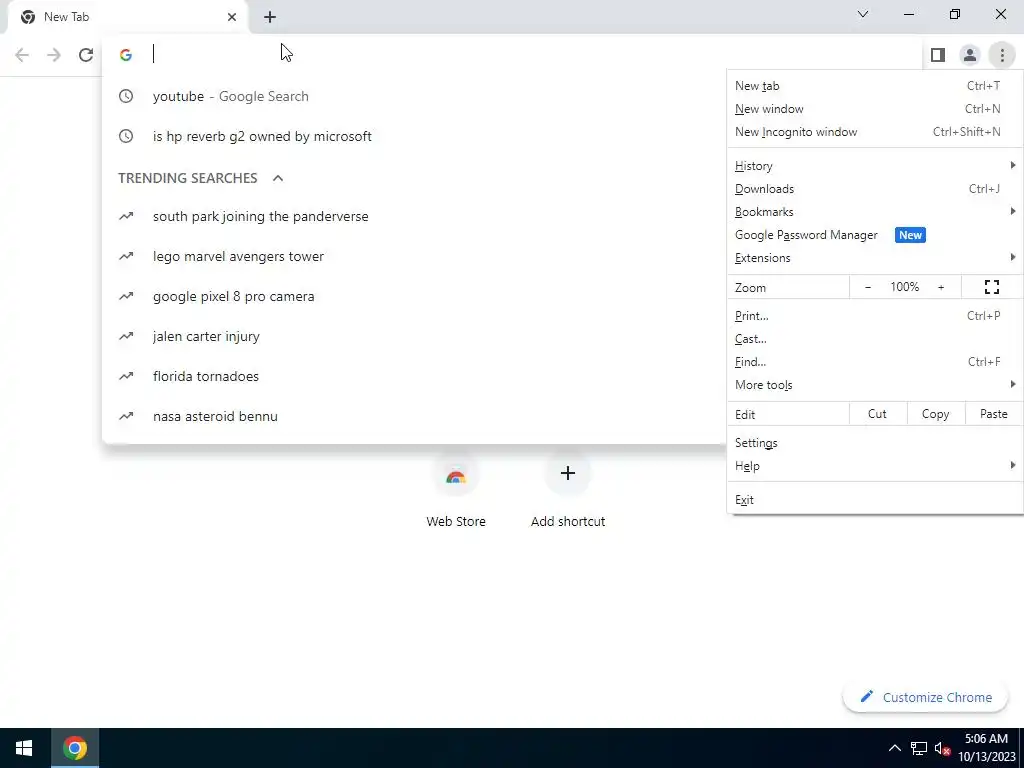
Task: Click the muted volume tray icon
Action: (x=942, y=748)
